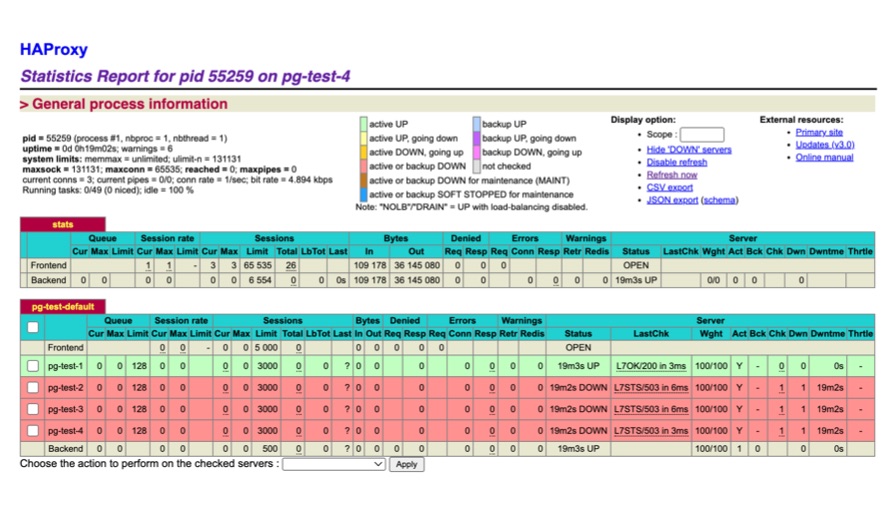Click the Scope input field

click(x=701, y=134)
